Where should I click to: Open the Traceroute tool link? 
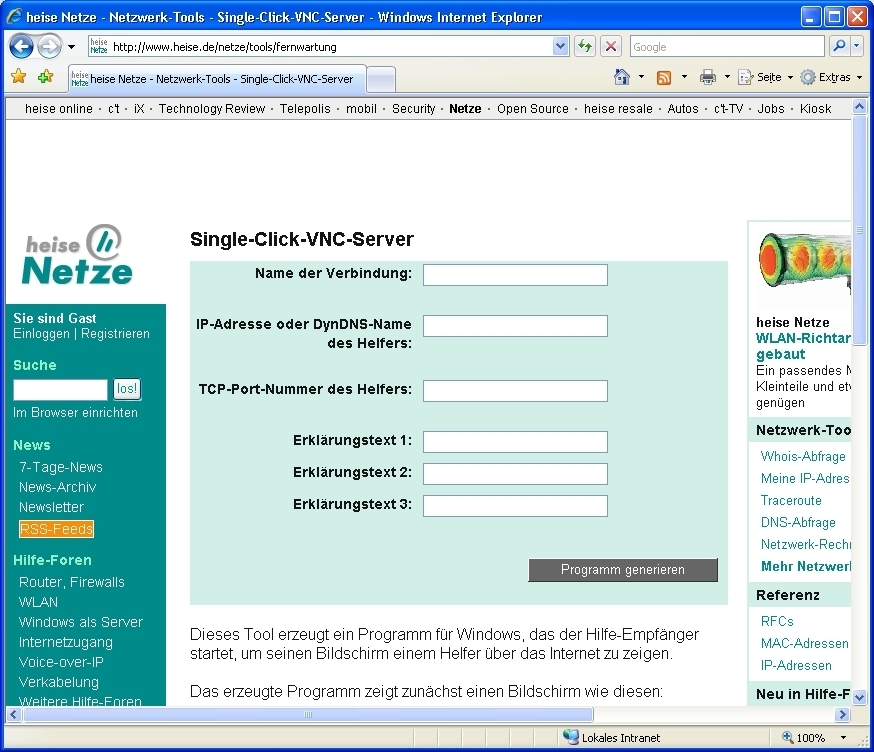(791, 500)
